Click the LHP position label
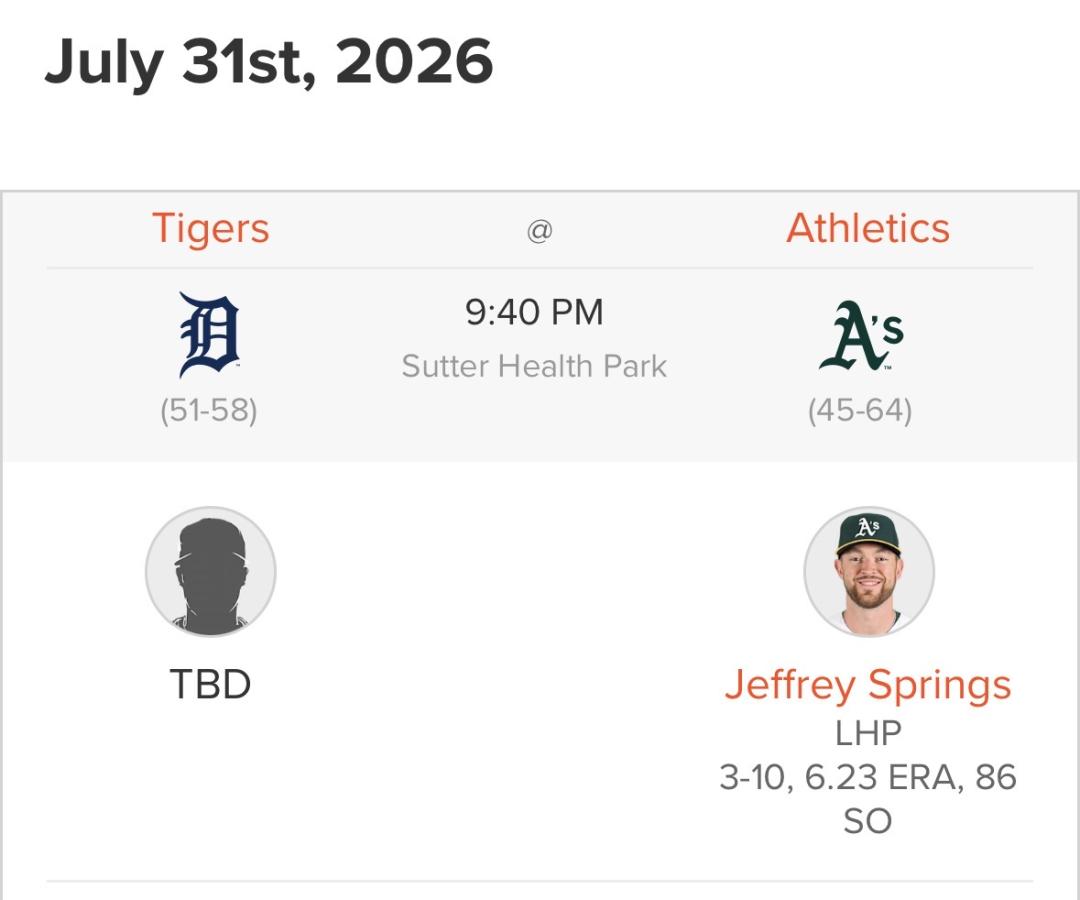 tap(868, 733)
